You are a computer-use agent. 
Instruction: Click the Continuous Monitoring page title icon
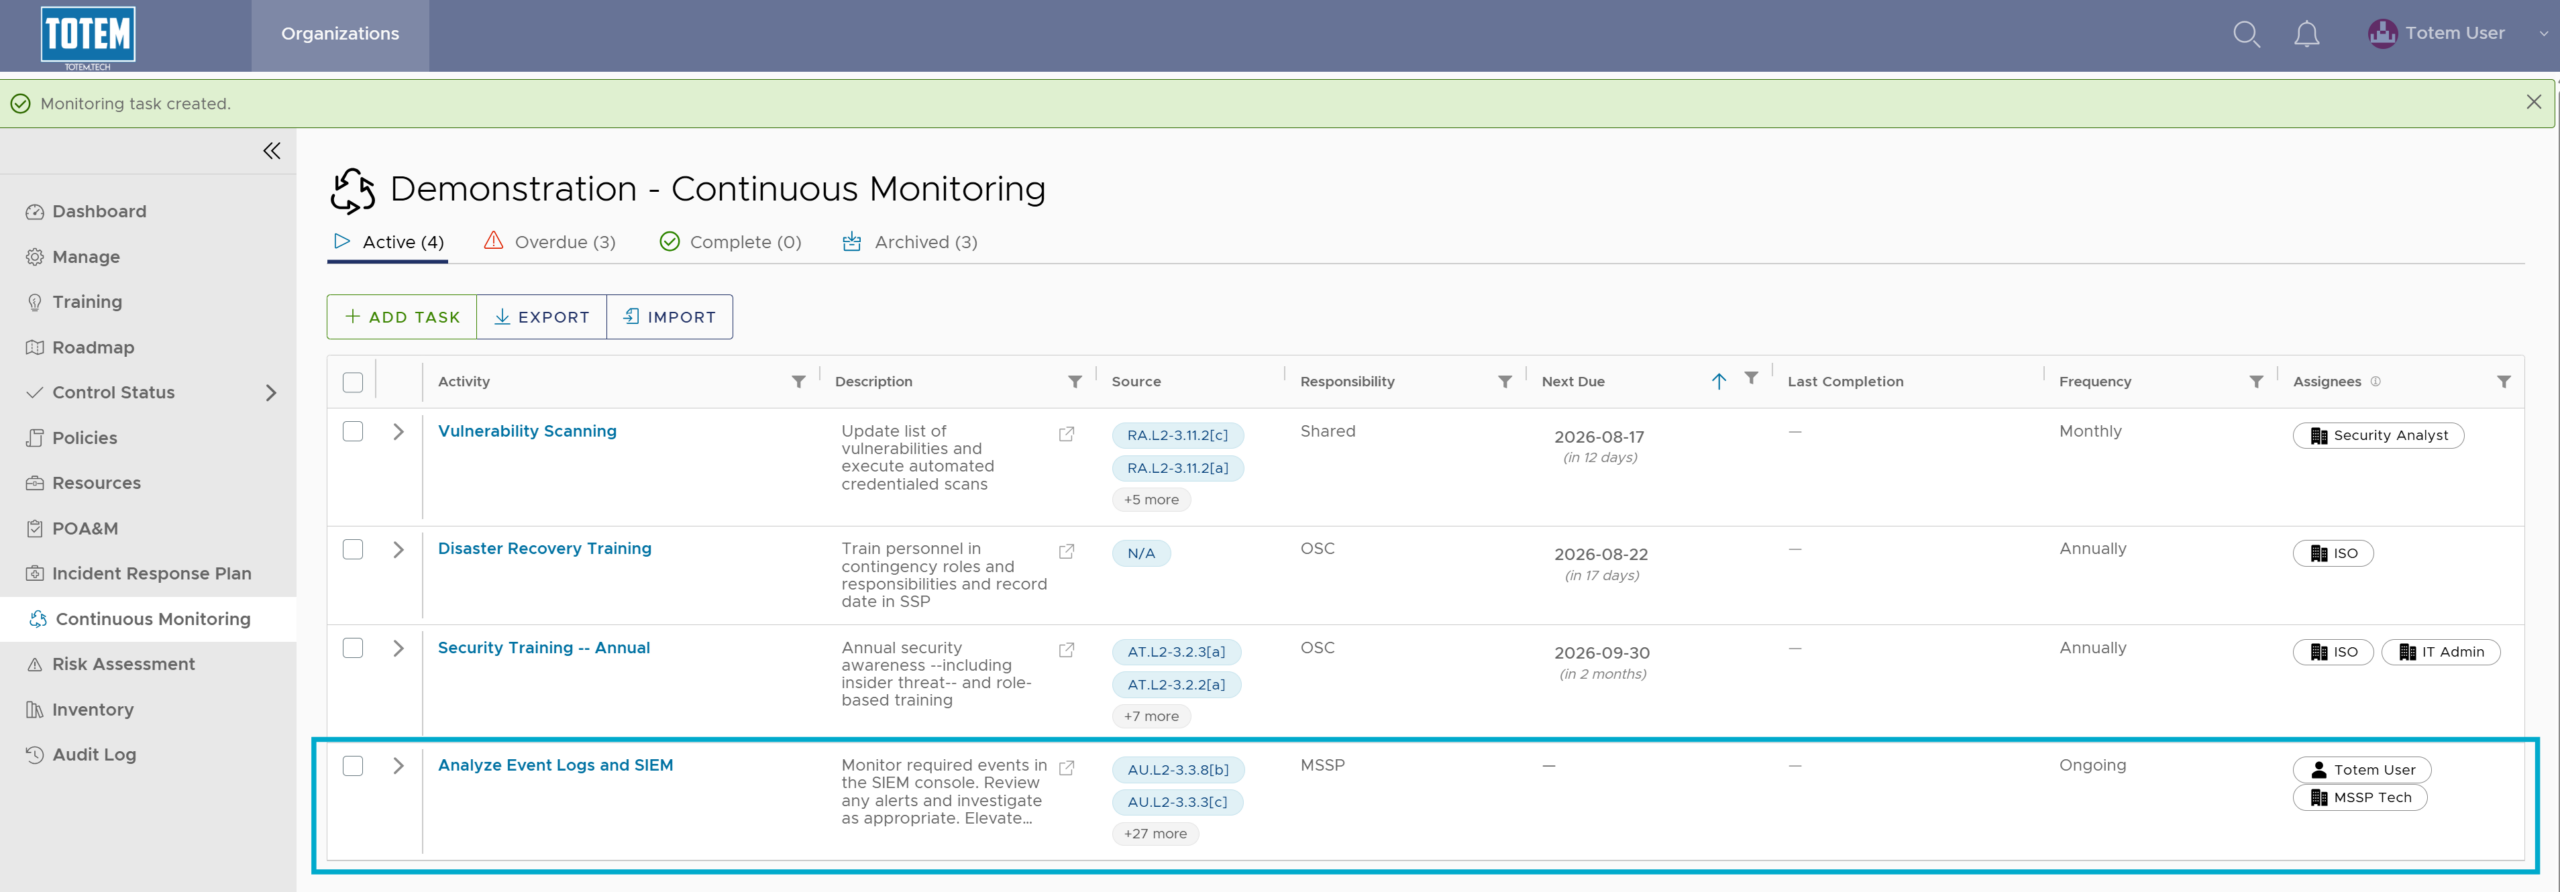[x=353, y=190]
